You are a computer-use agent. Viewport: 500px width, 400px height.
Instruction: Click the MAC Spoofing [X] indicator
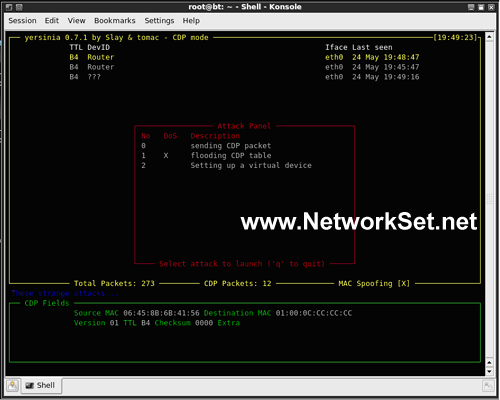[x=374, y=283]
